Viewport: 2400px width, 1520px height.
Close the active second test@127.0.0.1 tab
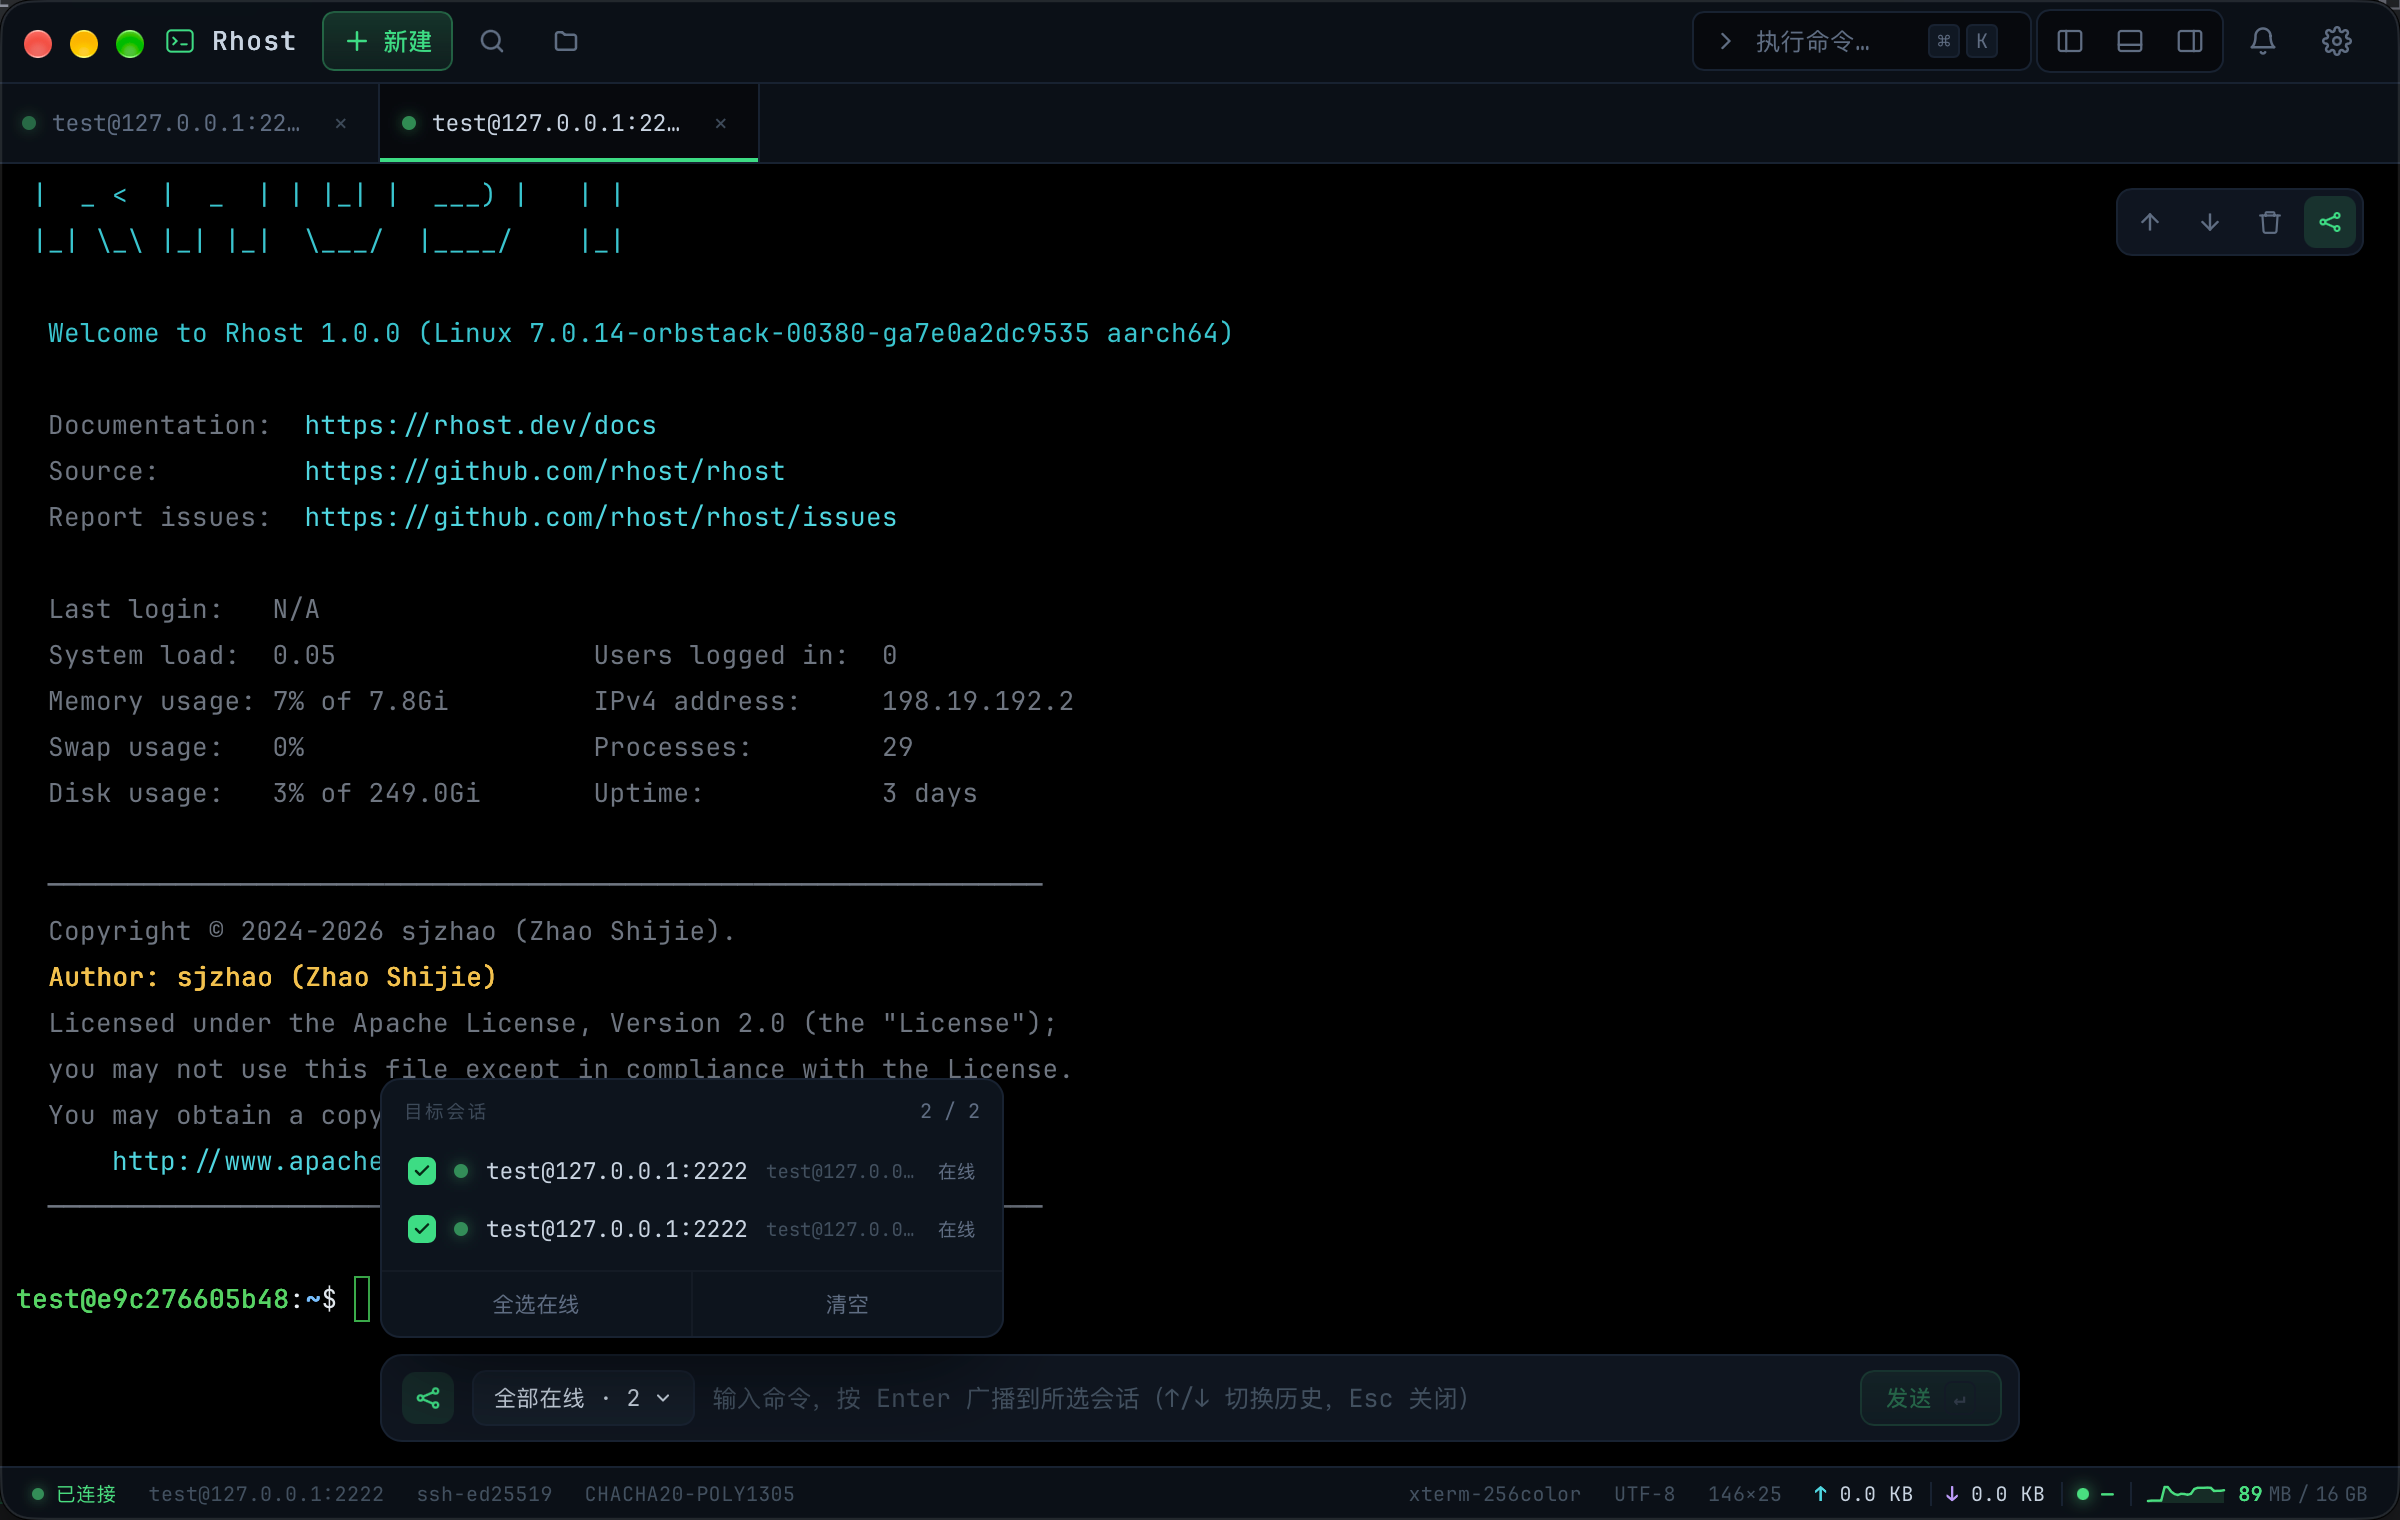coord(721,123)
